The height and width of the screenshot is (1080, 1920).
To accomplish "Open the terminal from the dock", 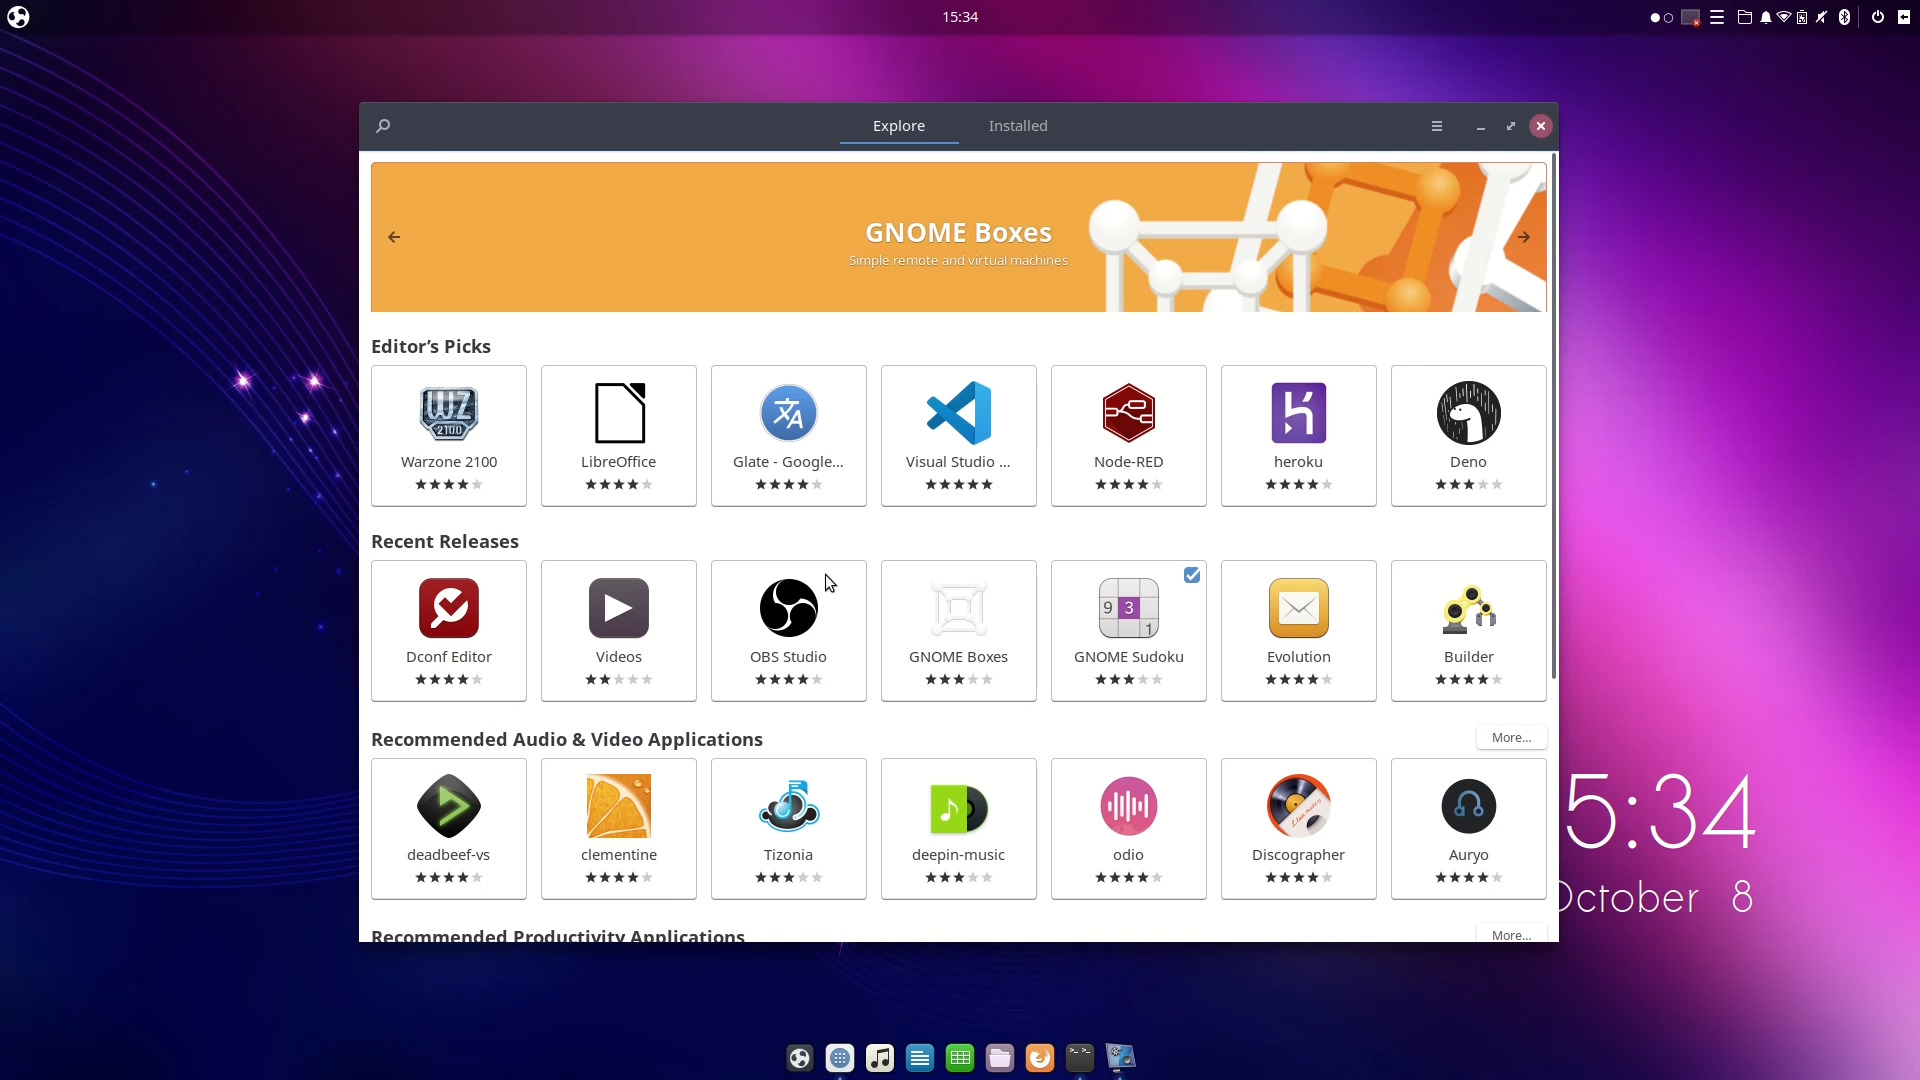I will coord(1080,1057).
